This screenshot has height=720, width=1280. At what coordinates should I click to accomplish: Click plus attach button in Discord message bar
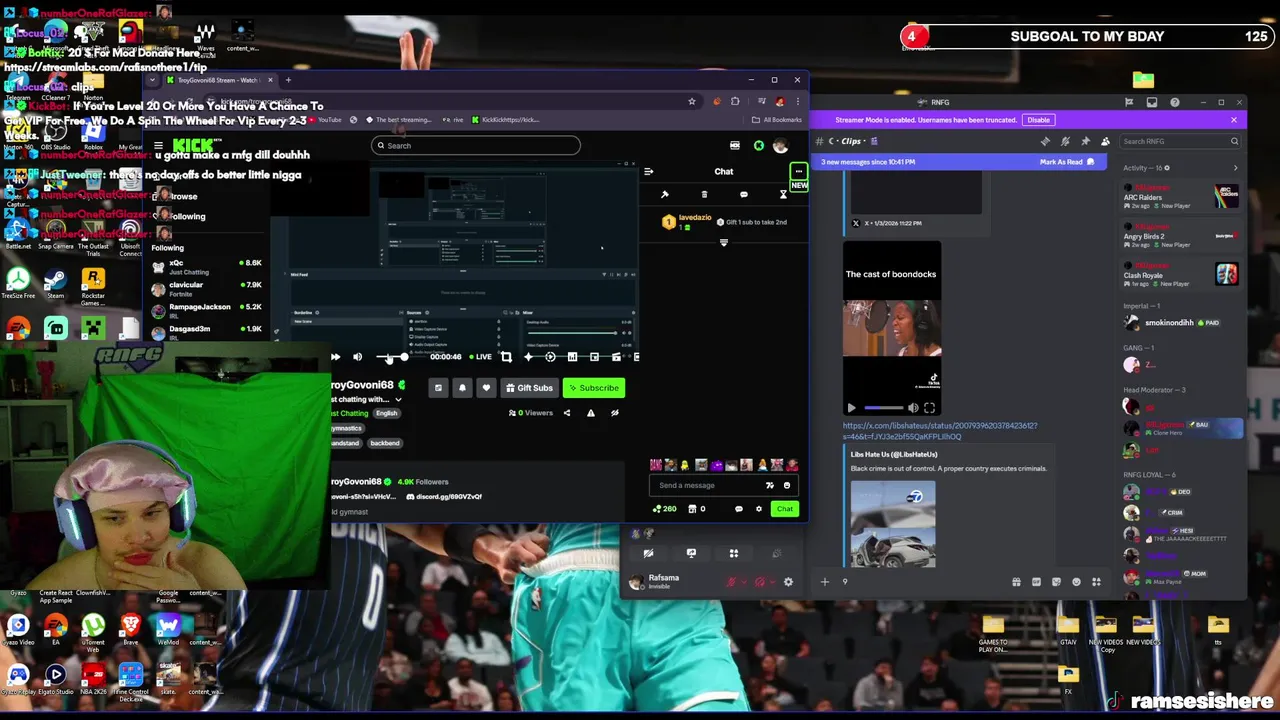(824, 582)
